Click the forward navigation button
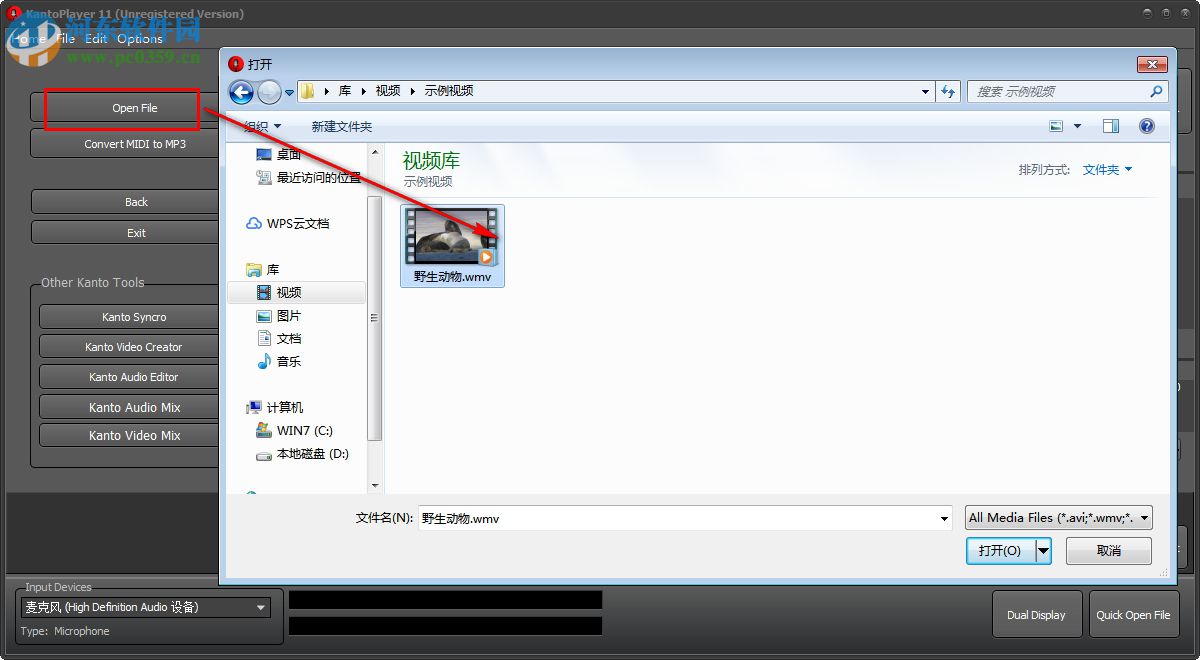1200x660 pixels. point(269,92)
